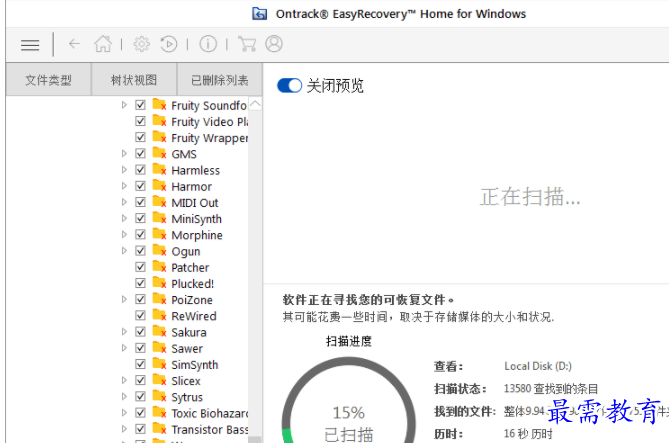This screenshot has height=443, width=669.
Task: Click the Morphine folder icon
Action: point(159,234)
